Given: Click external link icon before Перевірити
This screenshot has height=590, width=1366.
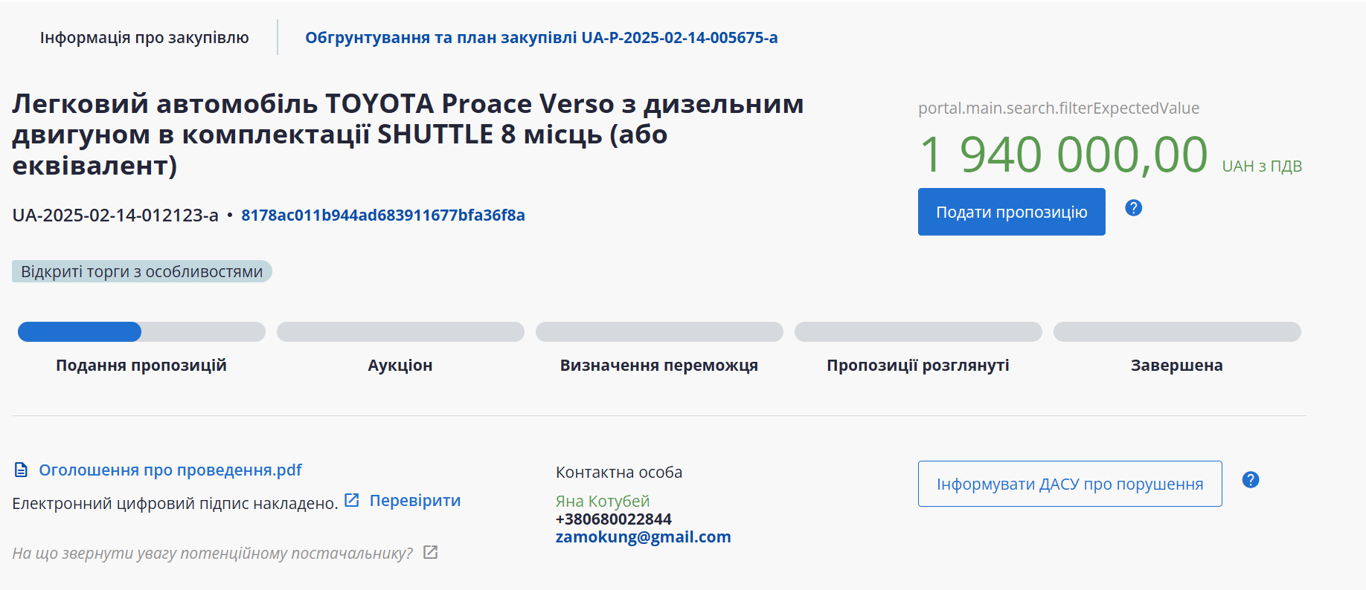Looking at the screenshot, I should [x=352, y=500].
